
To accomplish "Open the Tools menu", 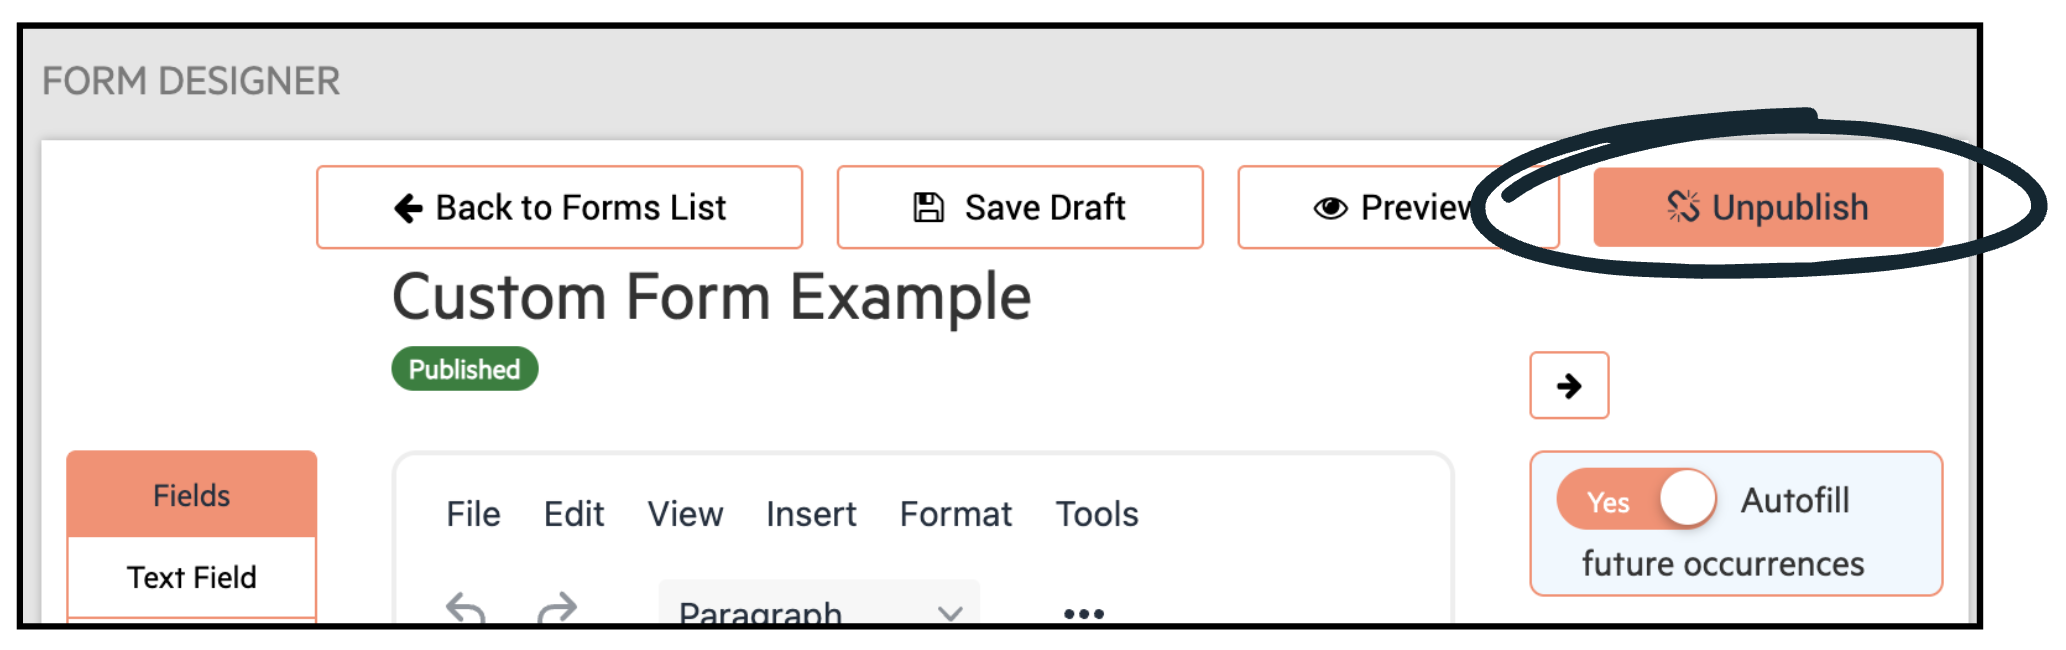I will pyautogui.click(x=1097, y=514).
